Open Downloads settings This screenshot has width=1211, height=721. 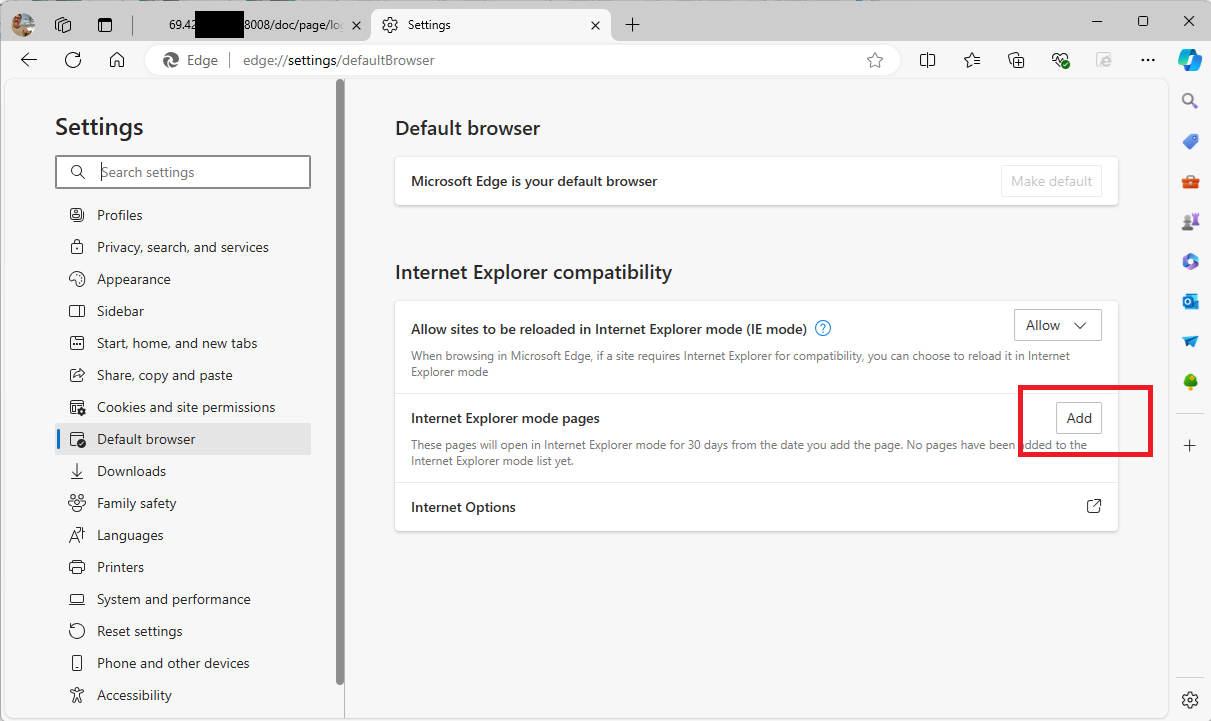point(183,471)
